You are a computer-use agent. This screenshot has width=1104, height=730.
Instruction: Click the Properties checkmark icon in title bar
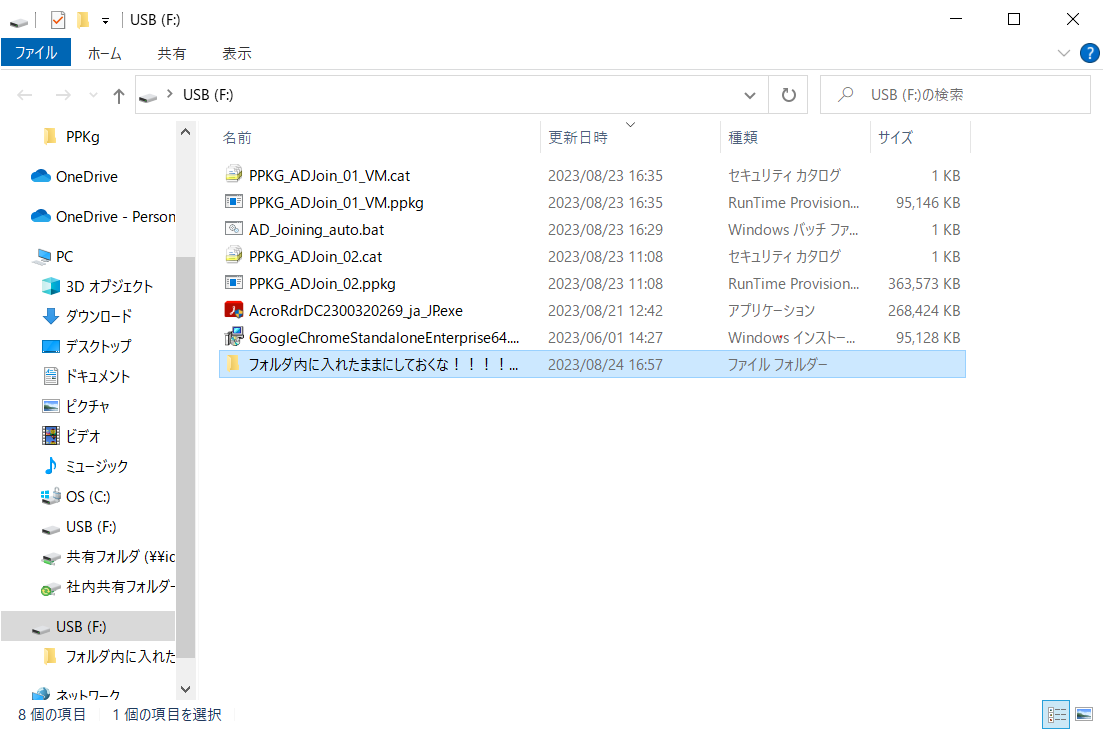58,20
